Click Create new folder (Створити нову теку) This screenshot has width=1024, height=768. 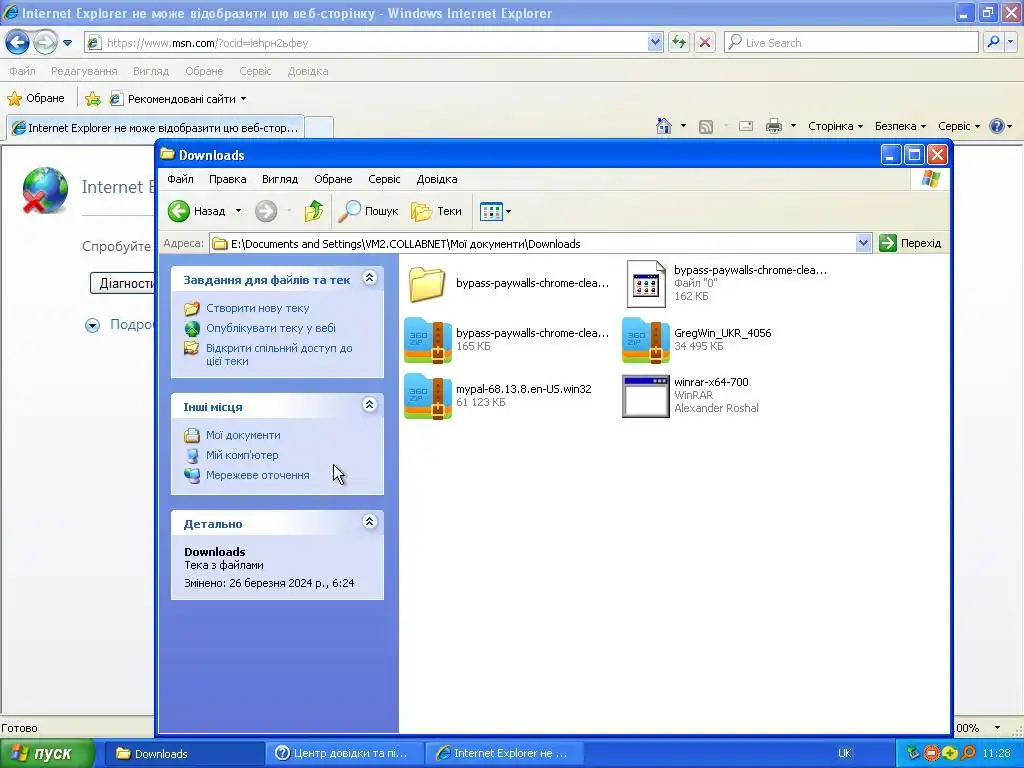[x=257, y=308]
